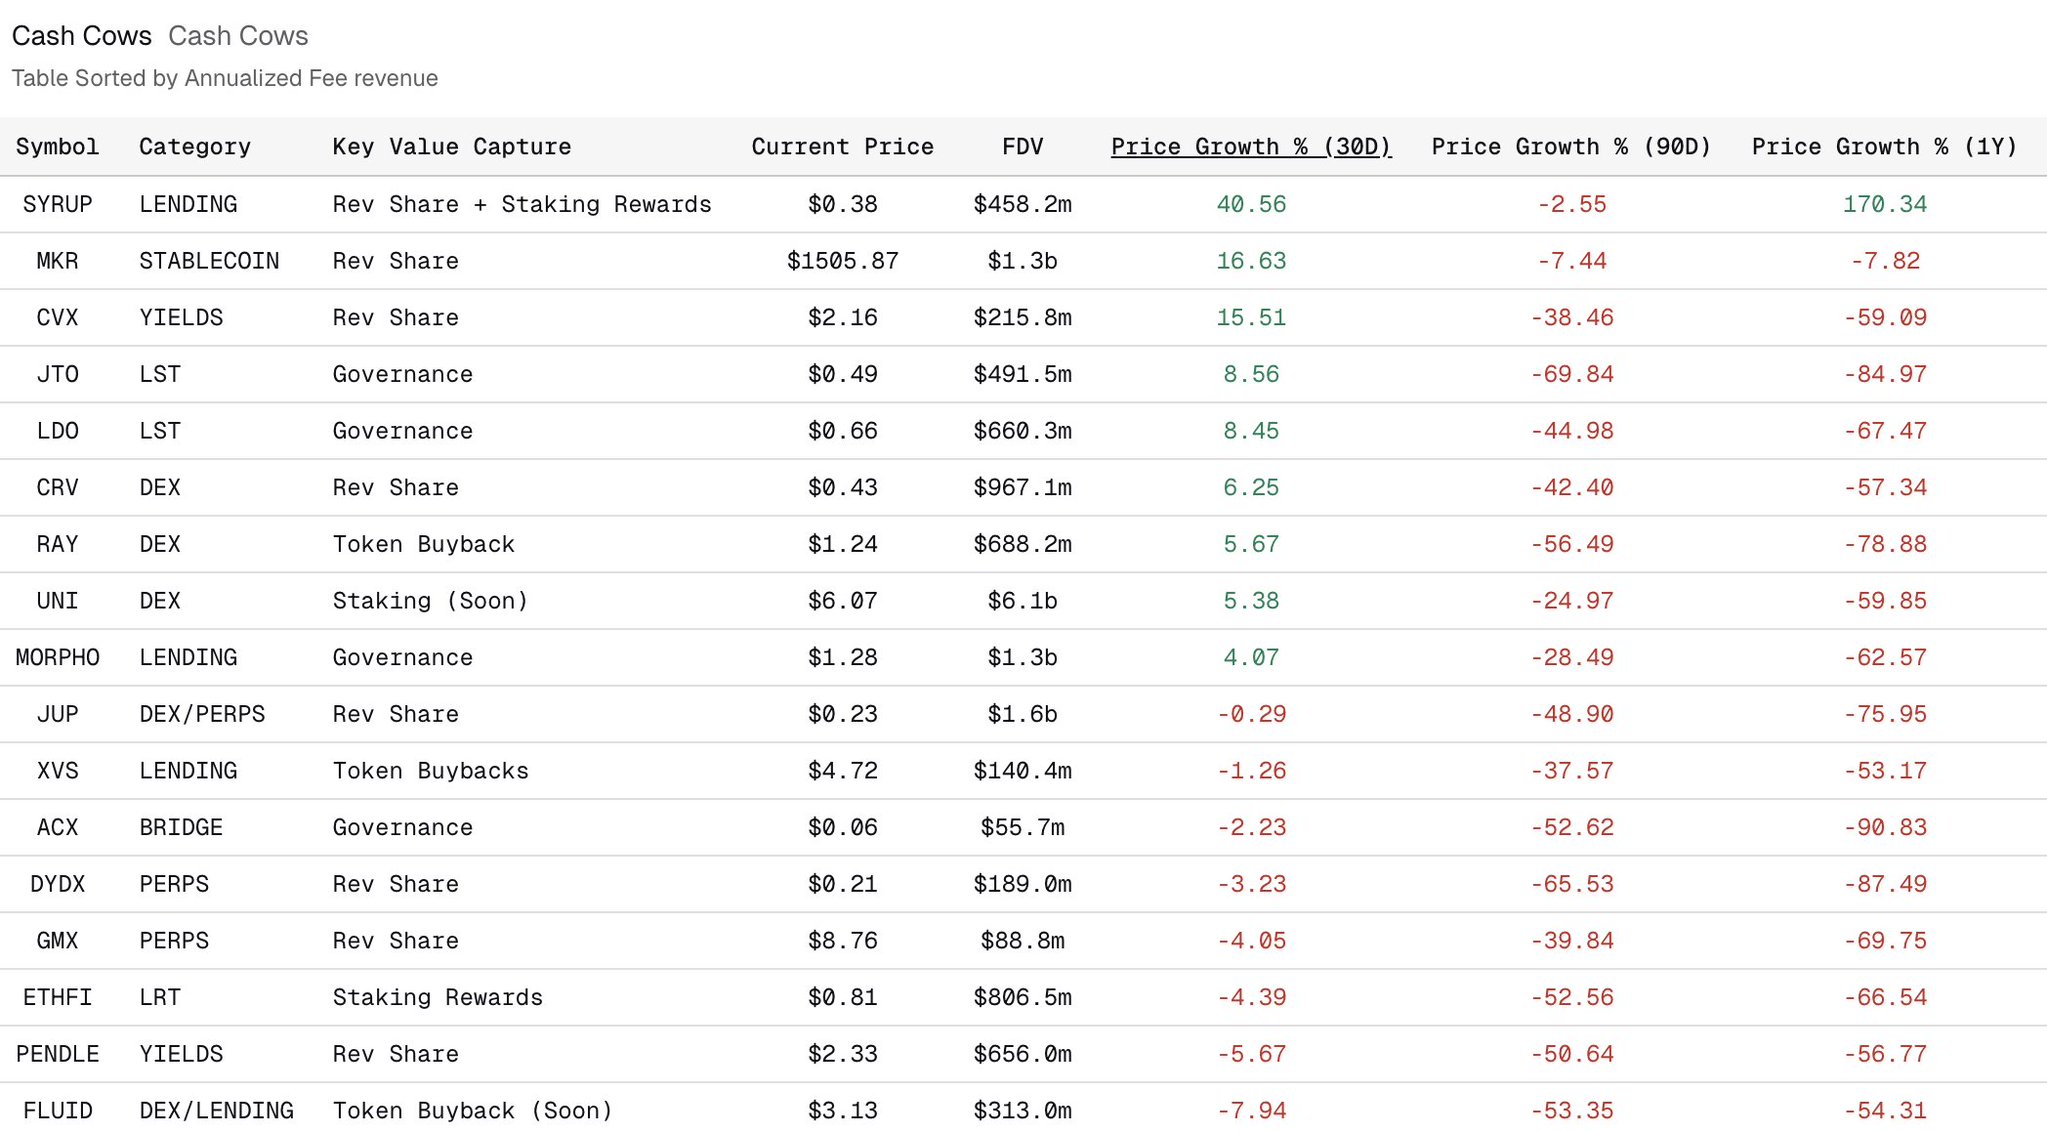Sort by Price Growth % (30D) column
Image resolution: width=2047 pixels, height=1133 pixels.
pyautogui.click(x=1250, y=147)
